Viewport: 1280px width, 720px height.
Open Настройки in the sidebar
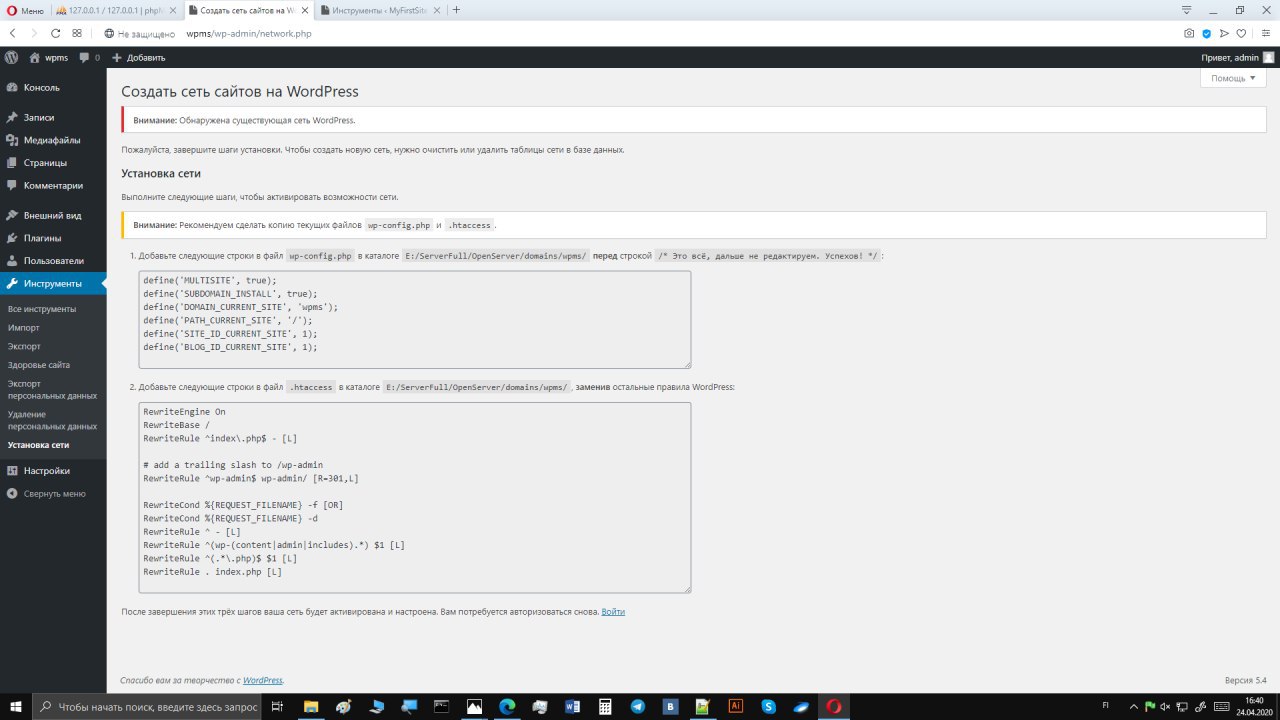tap(53, 470)
